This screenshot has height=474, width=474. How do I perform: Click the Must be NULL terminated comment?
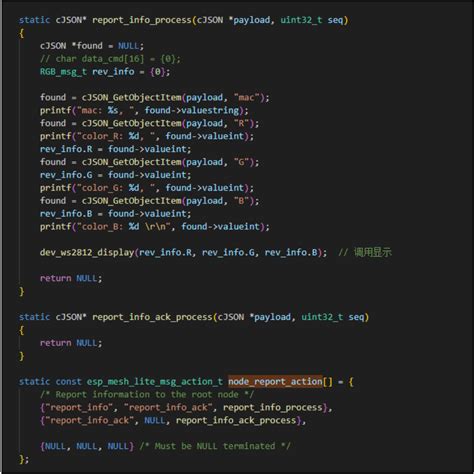click(215, 446)
